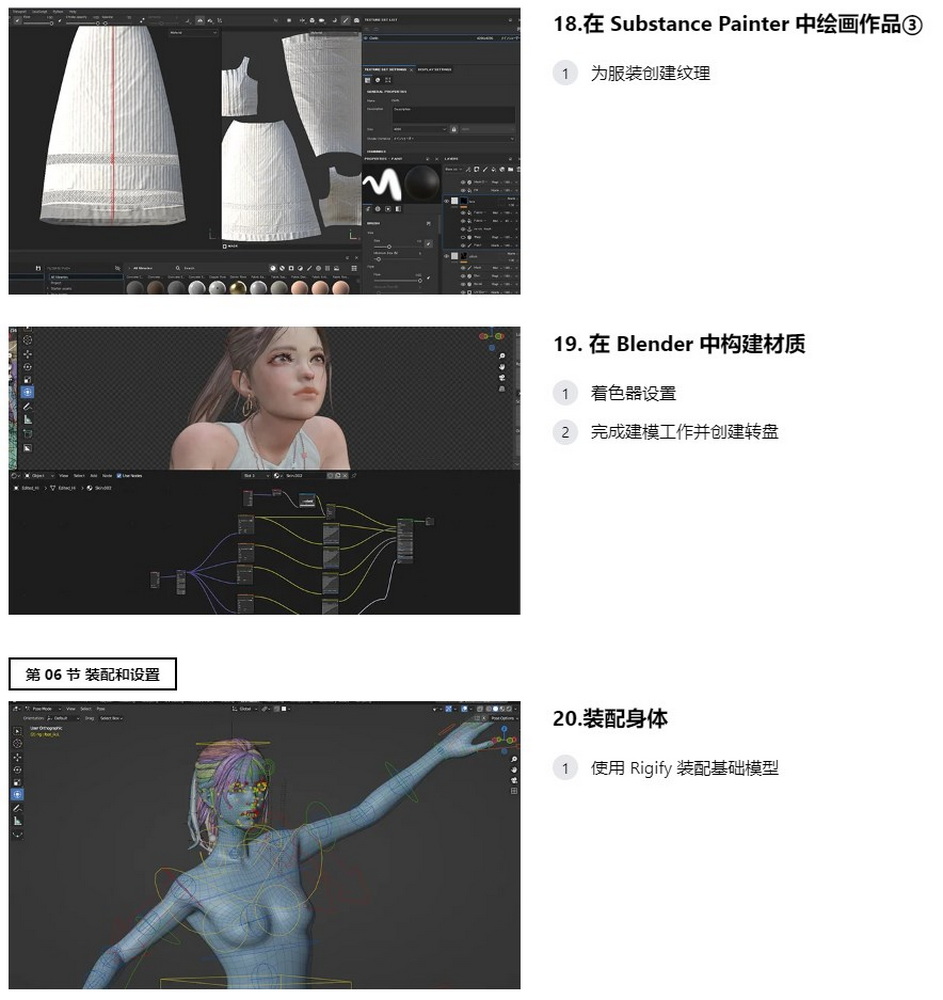Select Move tool in Blender material screenshot
943x1000 pixels.
27,354
